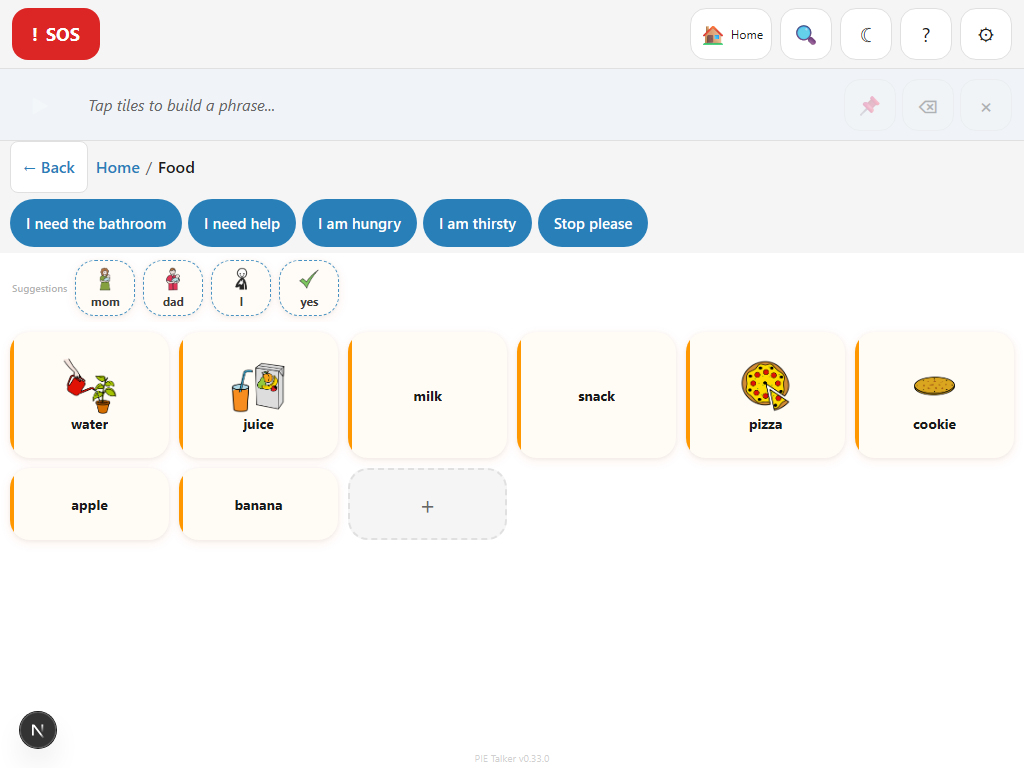Toggle dark mode with the moon icon
Viewport: 1024px width, 768px height.
point(865,33)
